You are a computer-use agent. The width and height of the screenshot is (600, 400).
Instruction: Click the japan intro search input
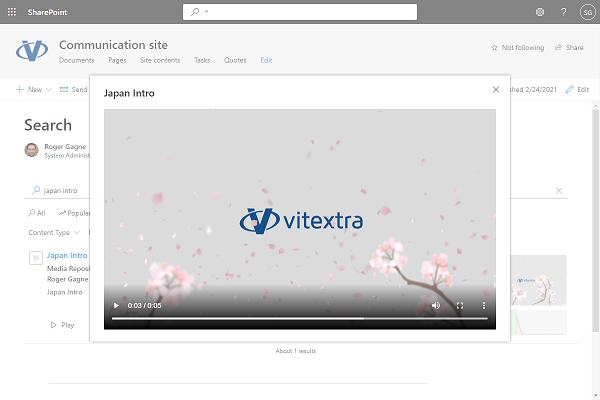pos(61,190)
